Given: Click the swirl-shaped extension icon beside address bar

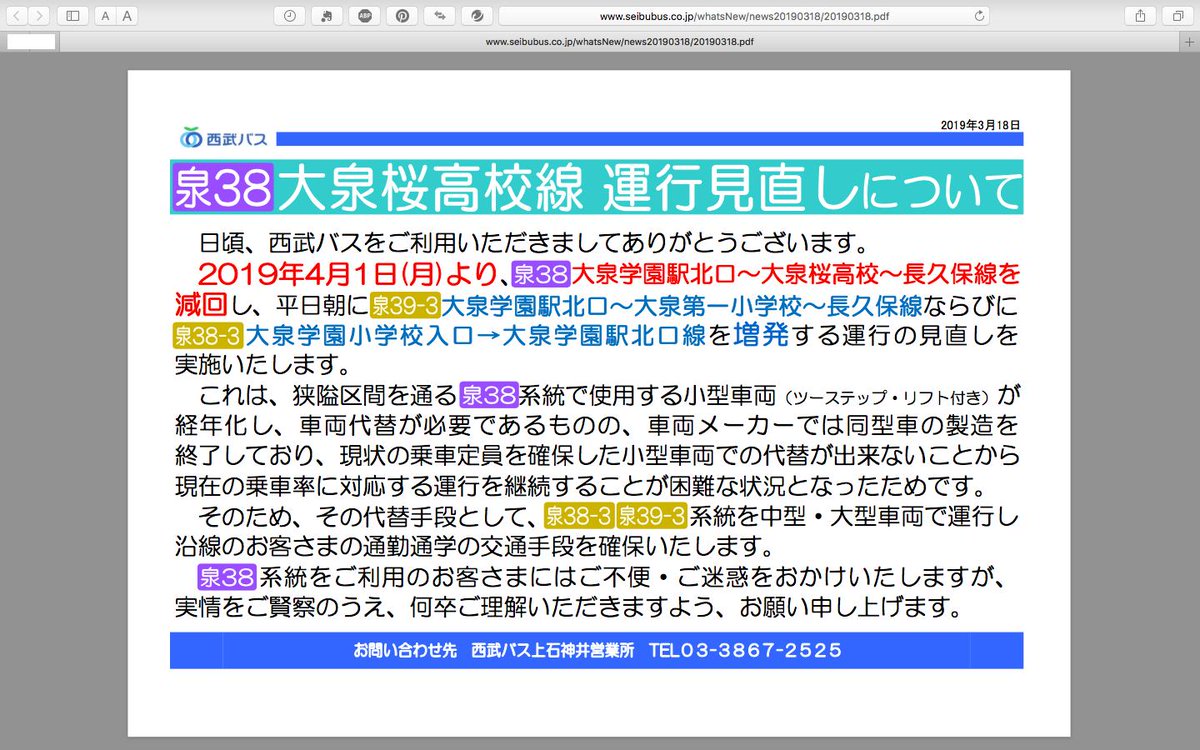Looking at the screenshot, I should click(x=478, y=16).
